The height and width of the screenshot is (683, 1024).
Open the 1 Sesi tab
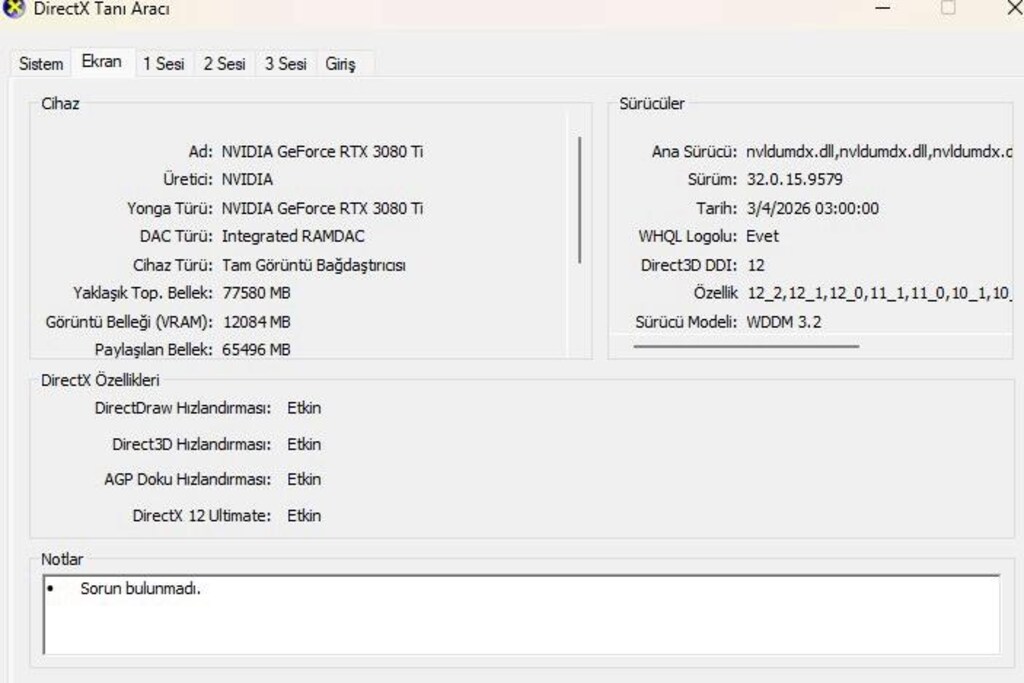[164, 64]
